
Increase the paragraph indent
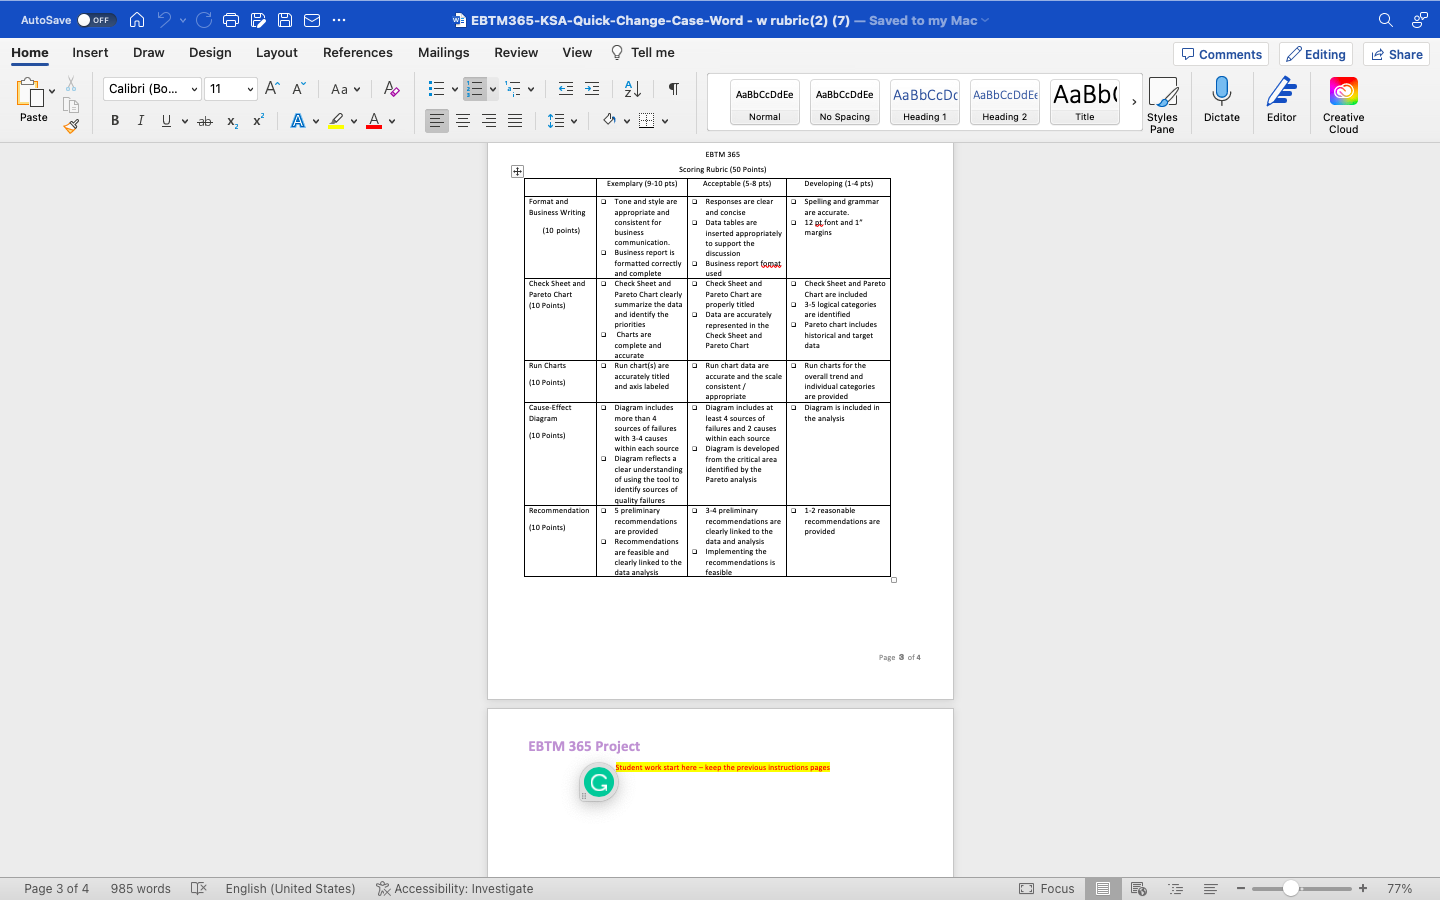tap(592, 89)
